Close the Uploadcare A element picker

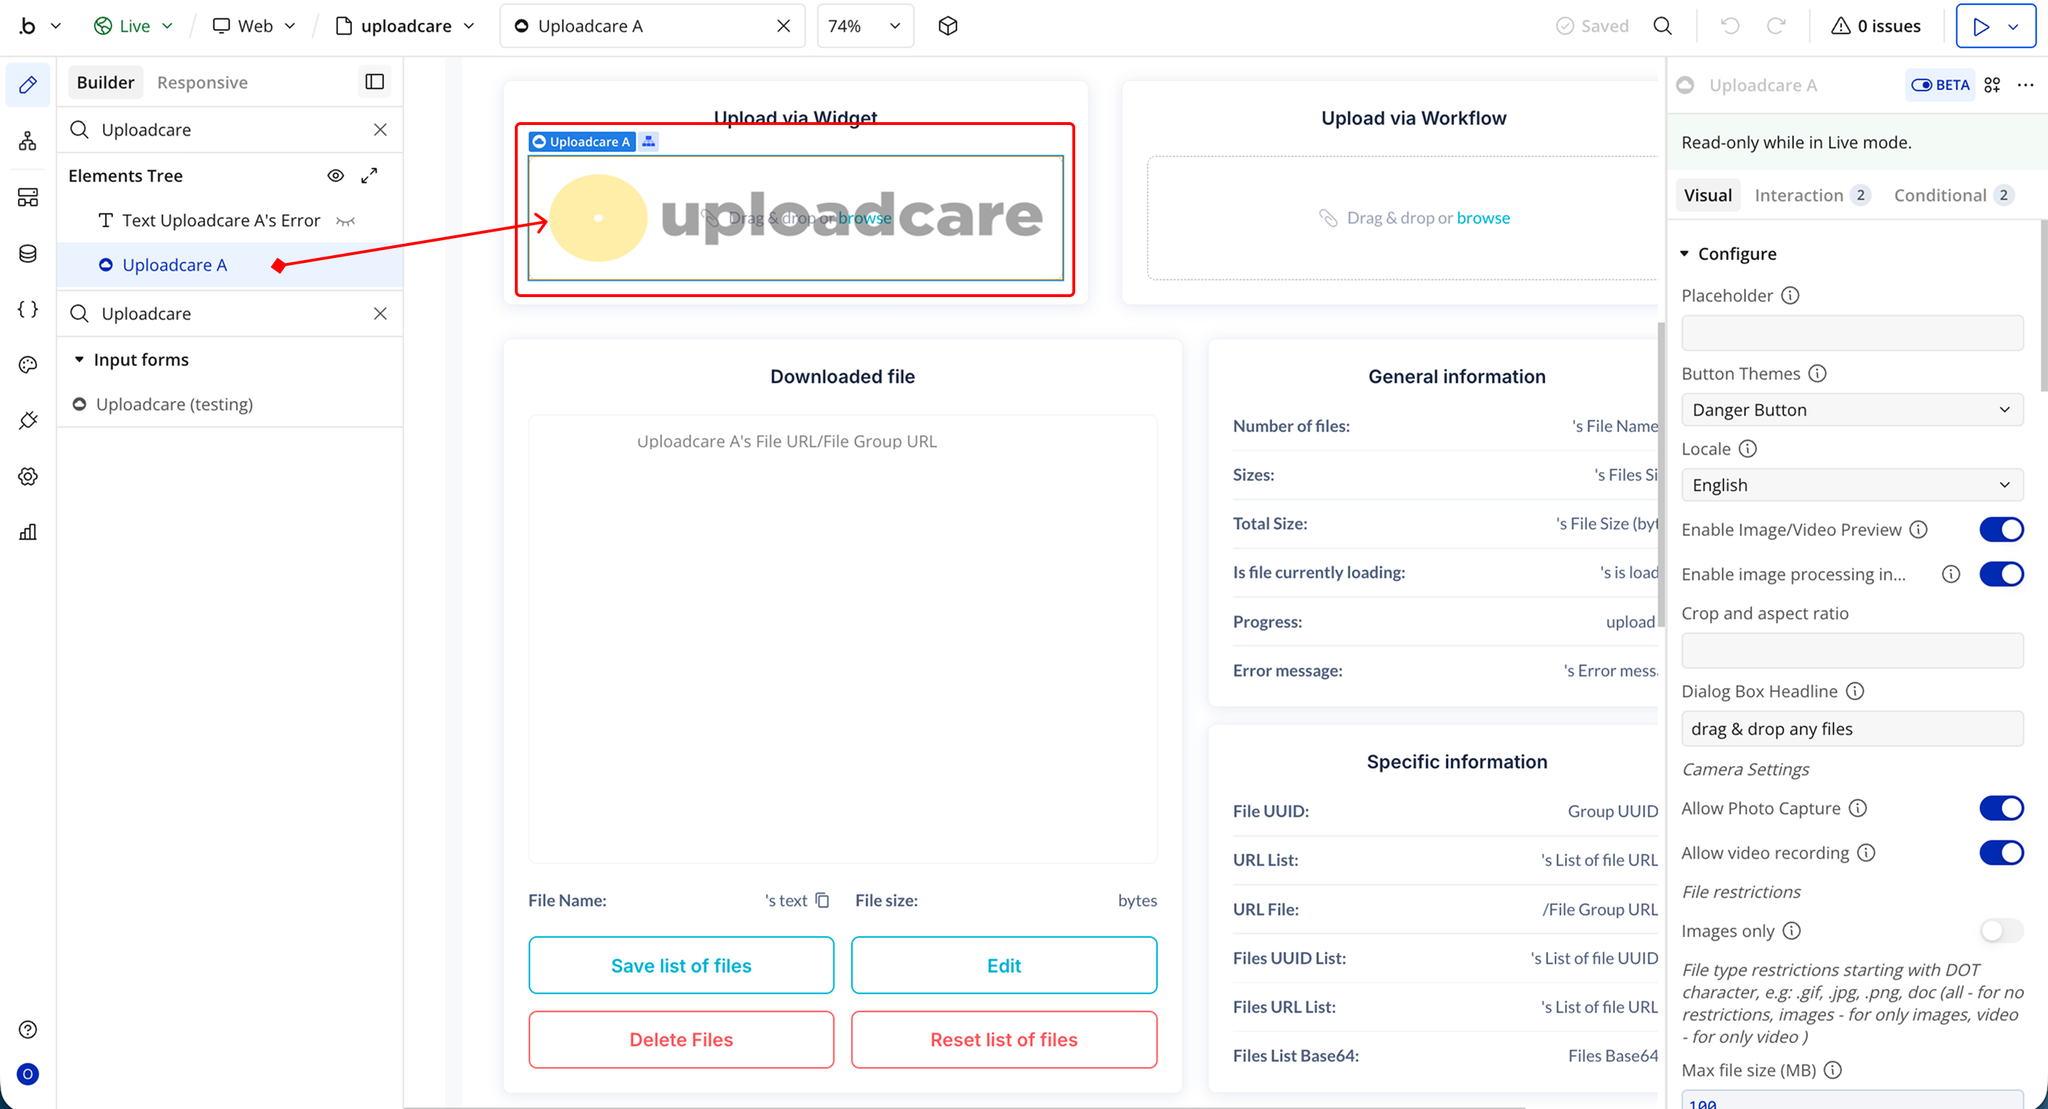coord(784,26)
